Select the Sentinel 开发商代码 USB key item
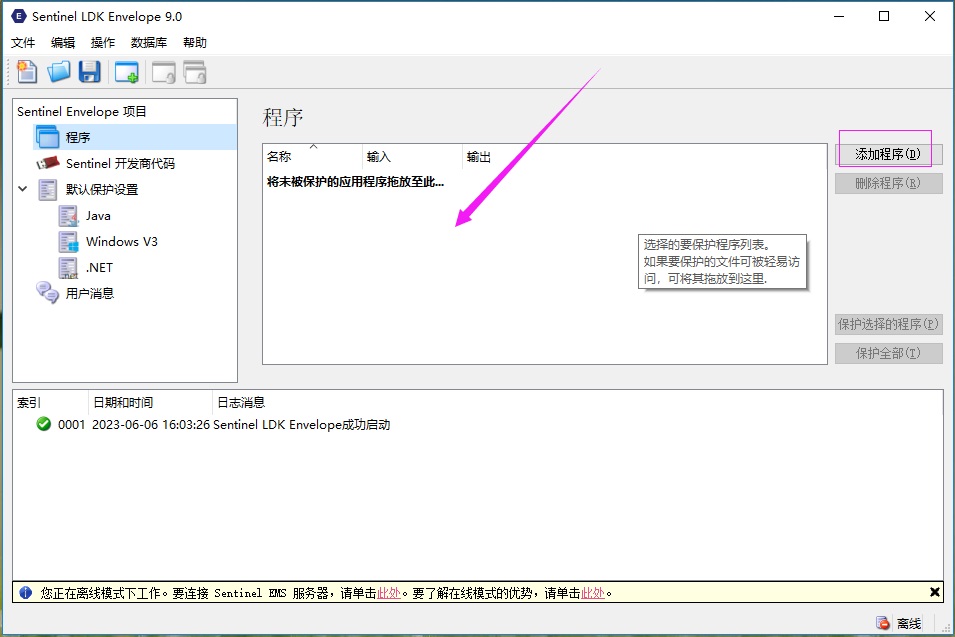 120,163
